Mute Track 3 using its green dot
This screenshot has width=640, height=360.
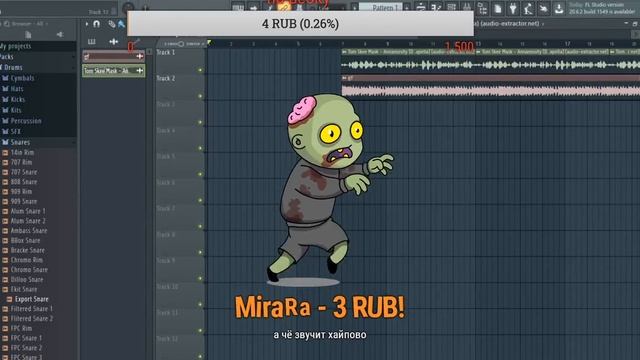[x=200, y=122]
